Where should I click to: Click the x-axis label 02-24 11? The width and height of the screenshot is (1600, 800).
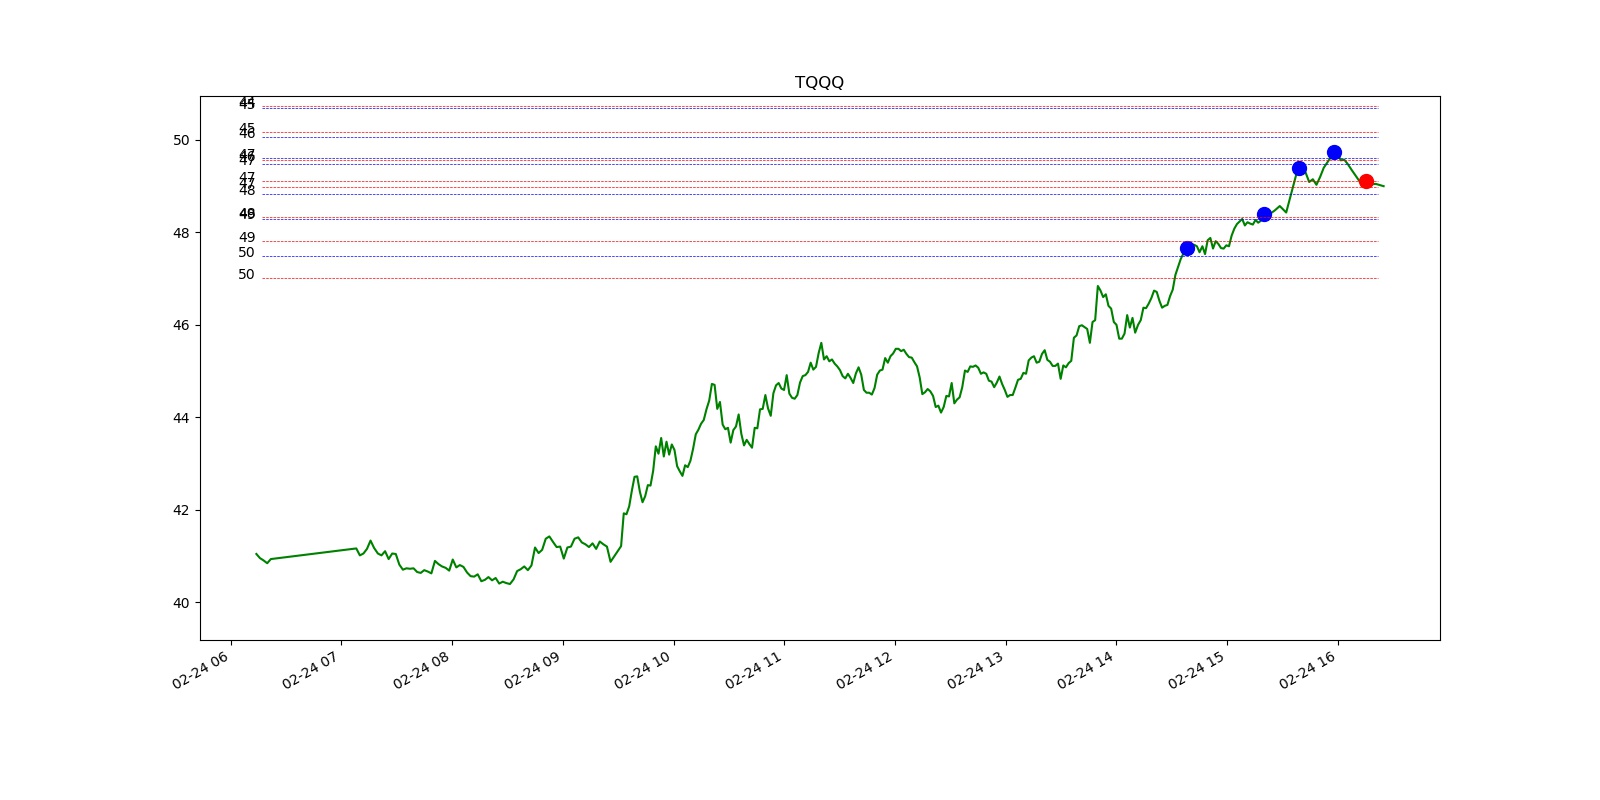(x=754, y=670)
